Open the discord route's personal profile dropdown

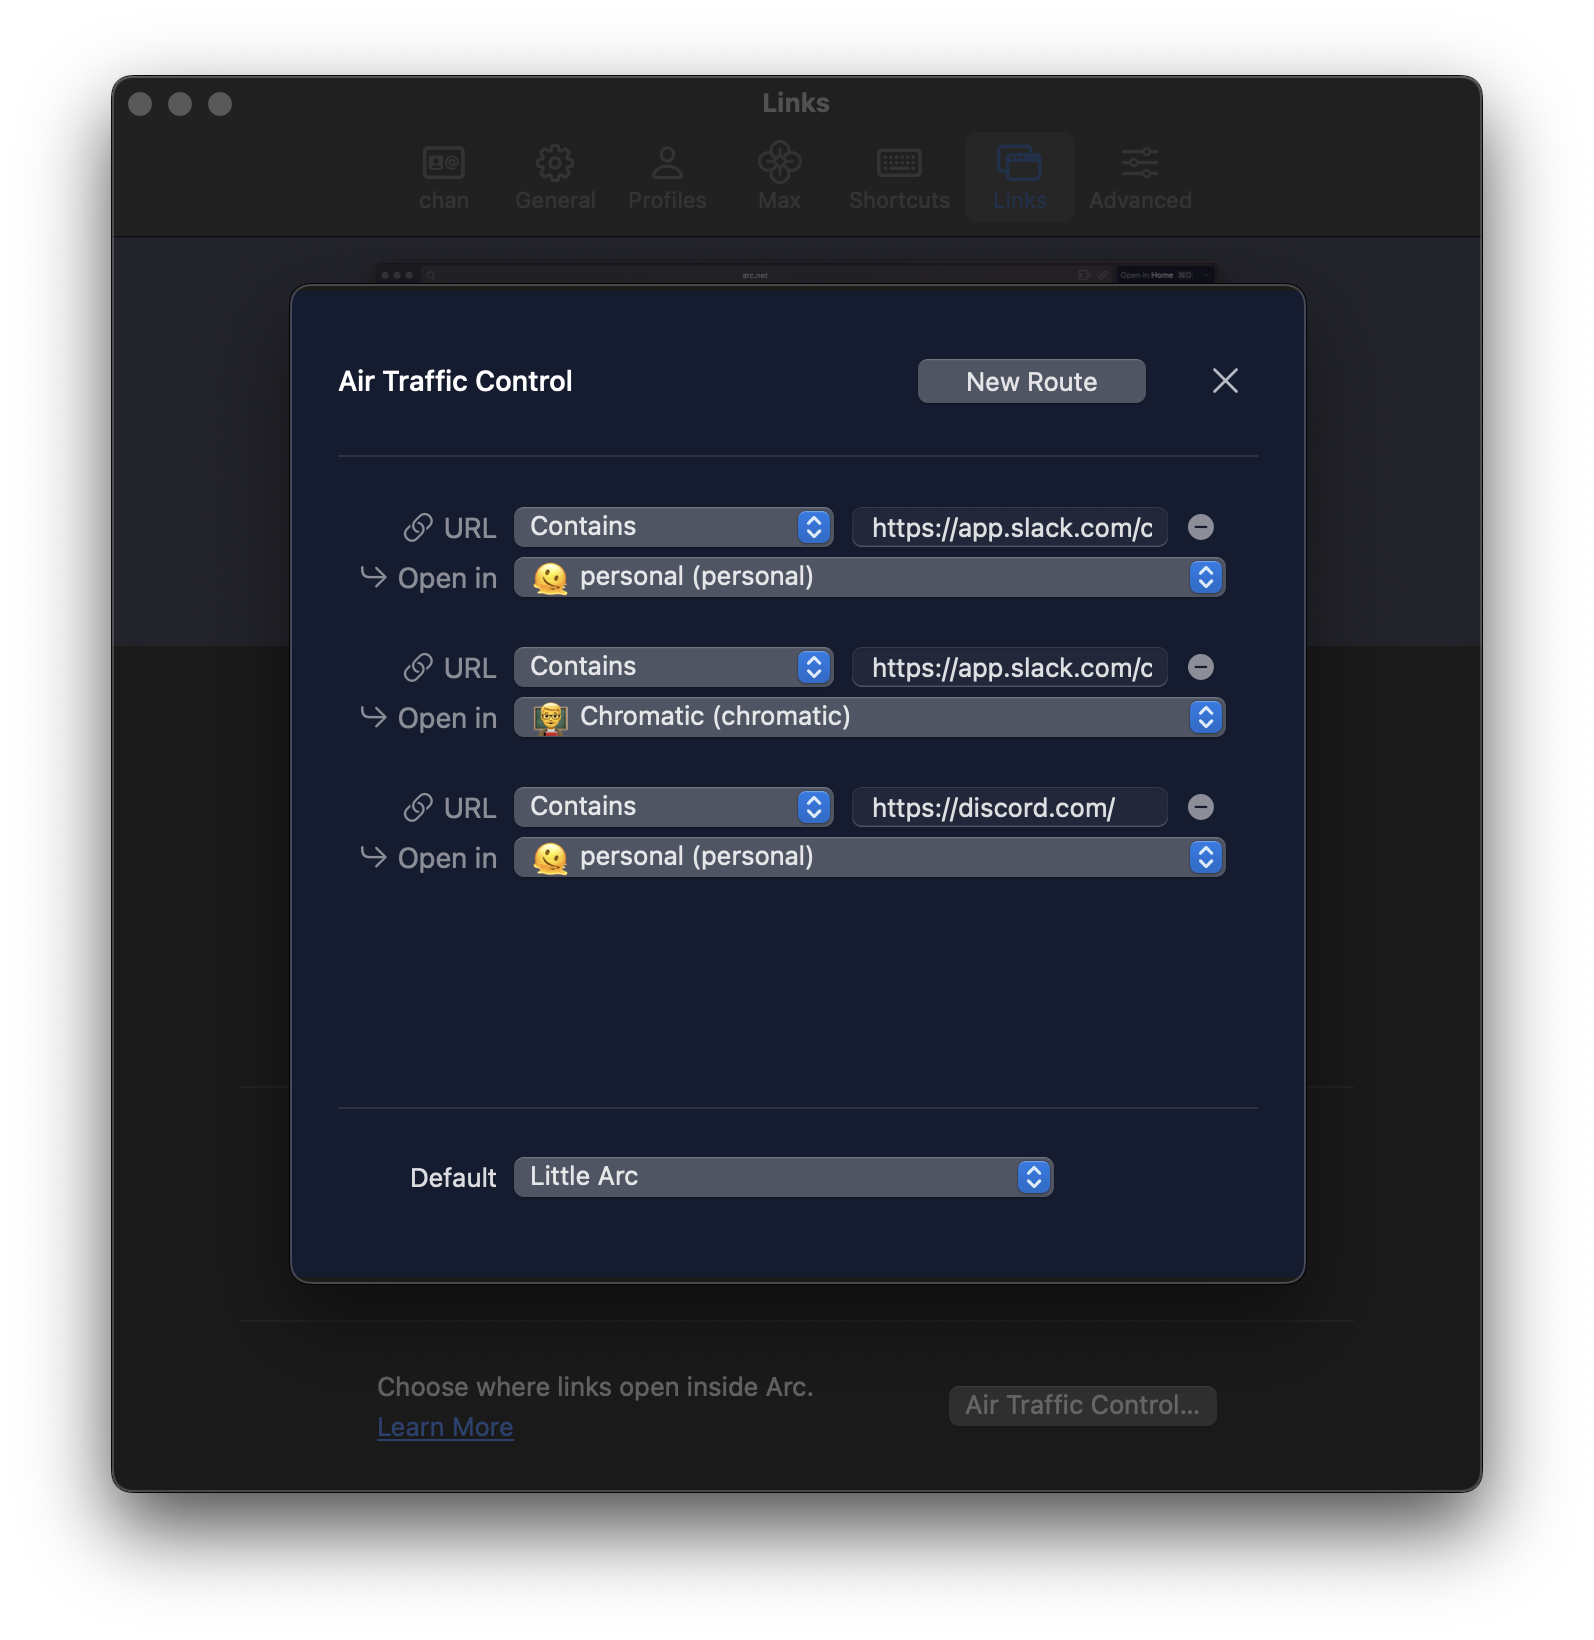[x=869, y=857]
